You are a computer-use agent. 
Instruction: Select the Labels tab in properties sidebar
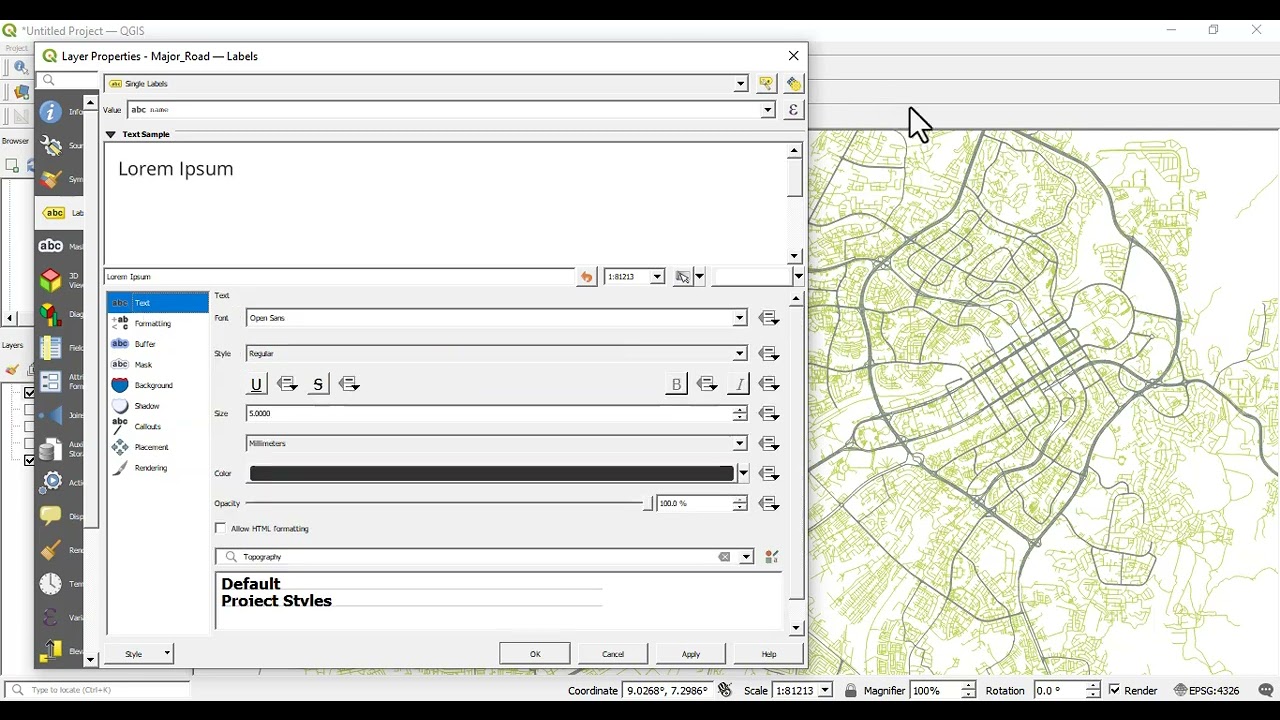(x=61, y=213)
